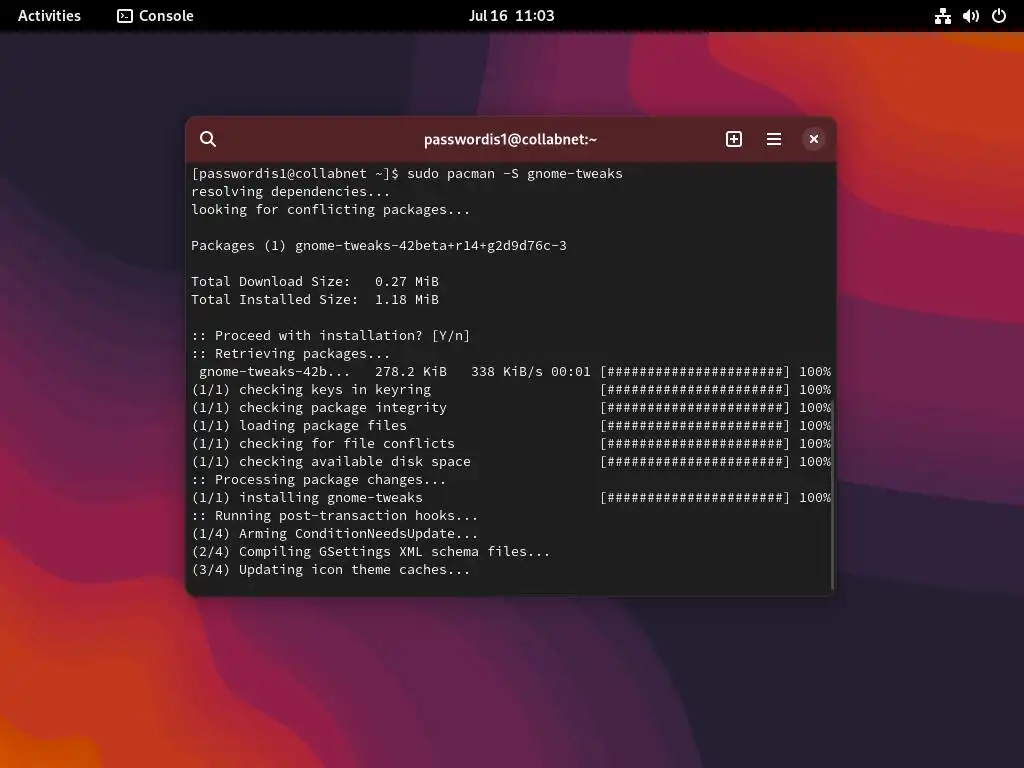Open the terminal search icon
Viewport: 1024px width, 768px height.
coord(208,139)
